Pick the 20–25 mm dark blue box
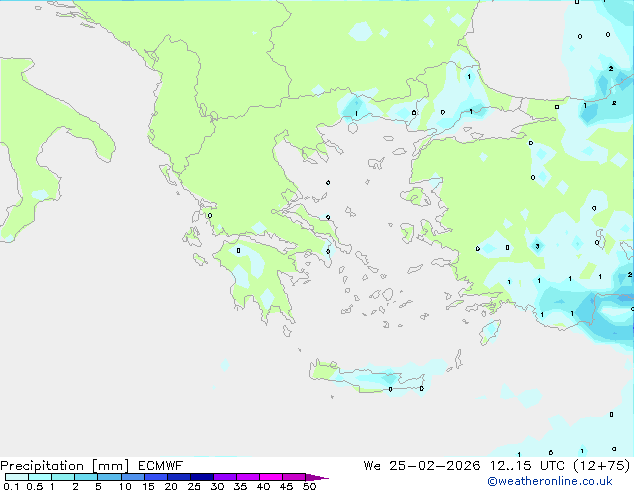 (179, 477)
